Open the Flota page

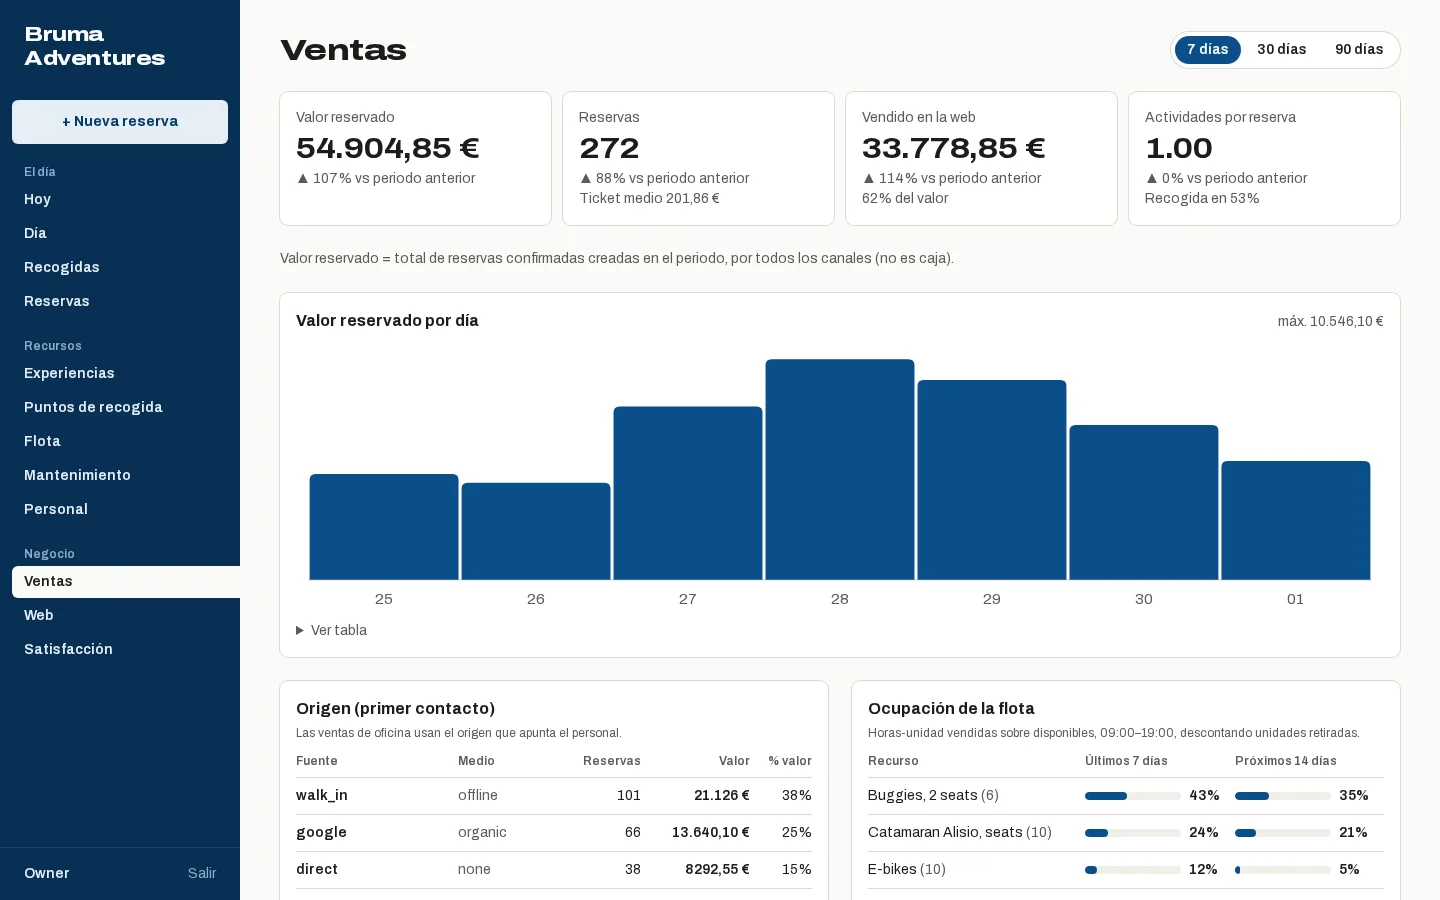[120, 441]
